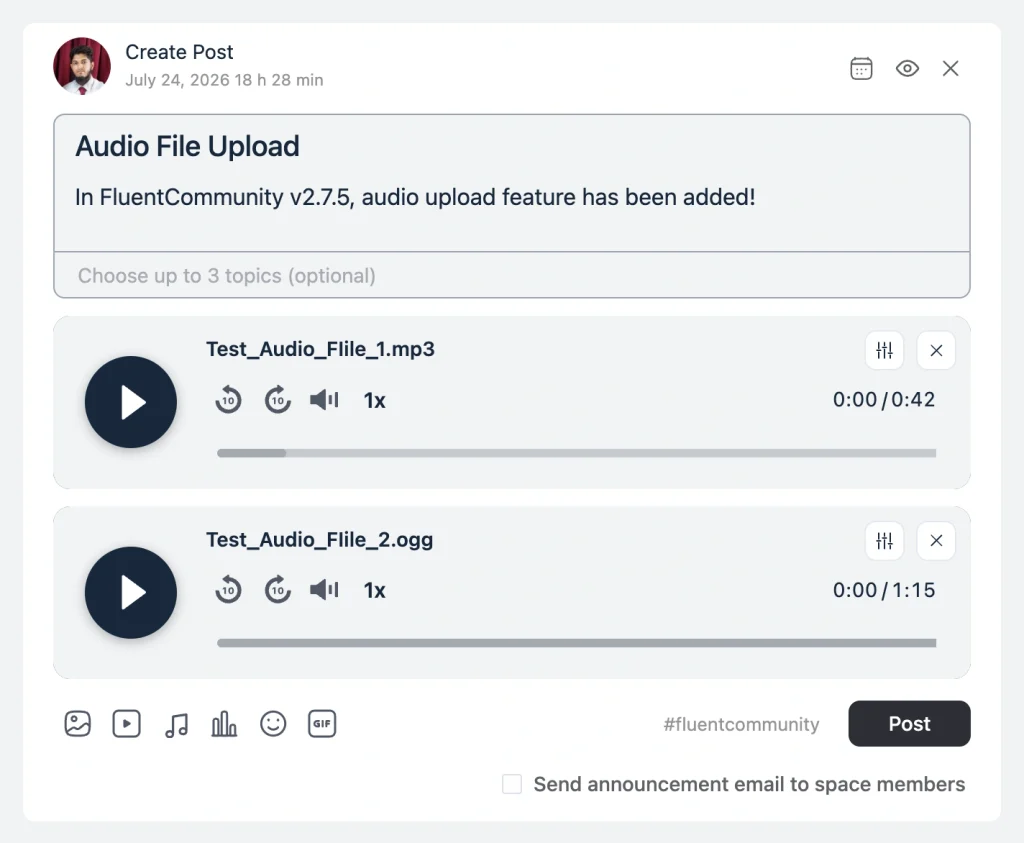This screenshot has height=843, width=1024.
Task: Add audio with the music note icon
Action: 176,724
